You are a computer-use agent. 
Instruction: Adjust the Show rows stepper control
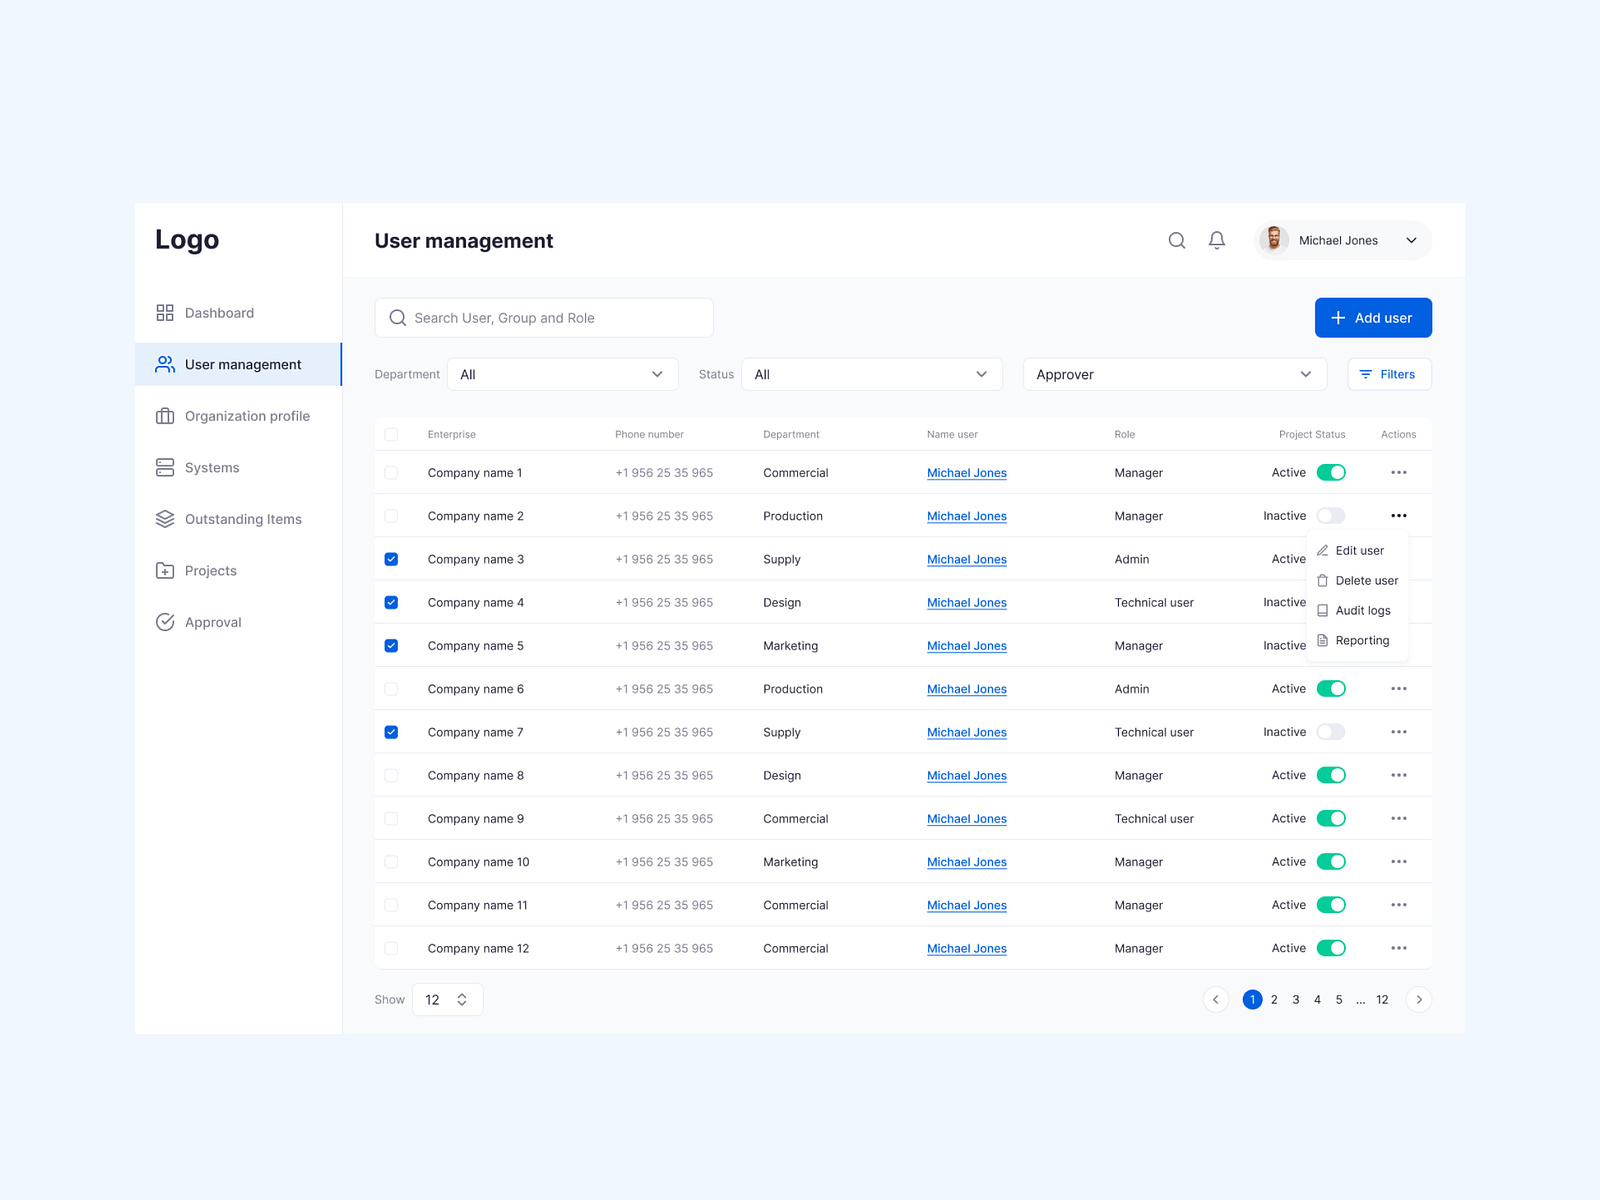tap(461, 999)
